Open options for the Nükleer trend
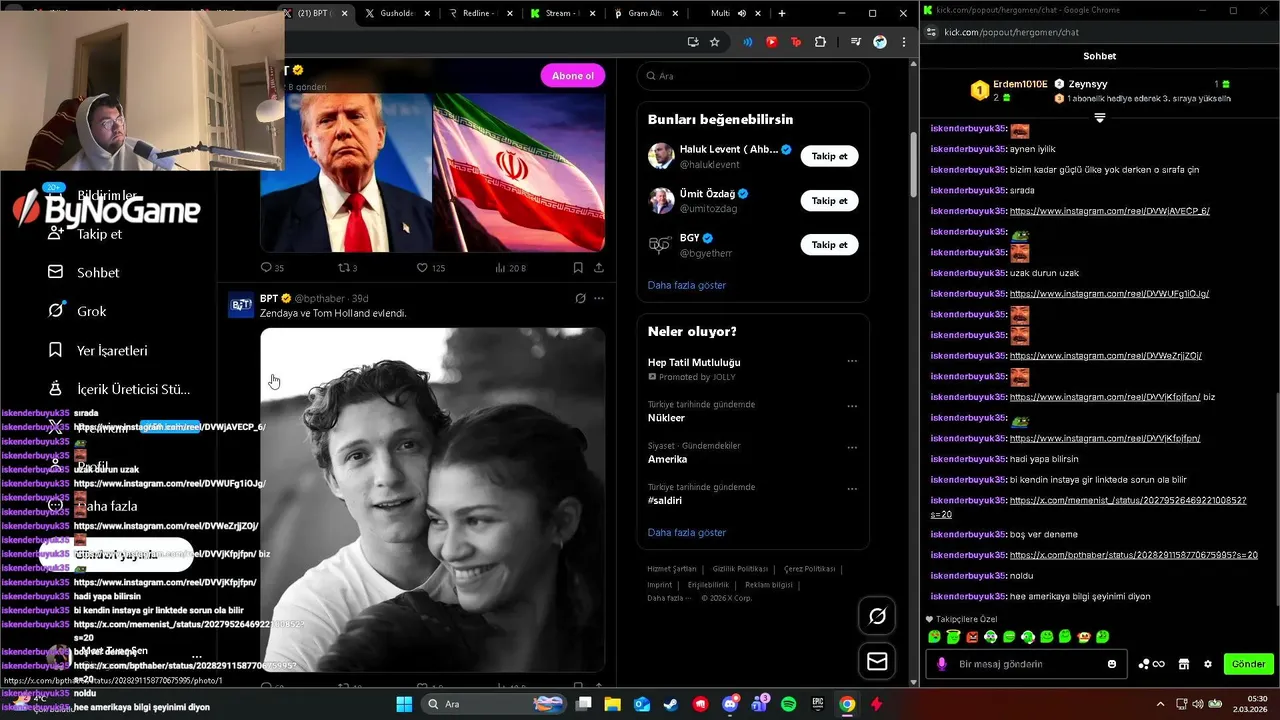This screenshot has width=1280, height=720. (x=852, y=406)
